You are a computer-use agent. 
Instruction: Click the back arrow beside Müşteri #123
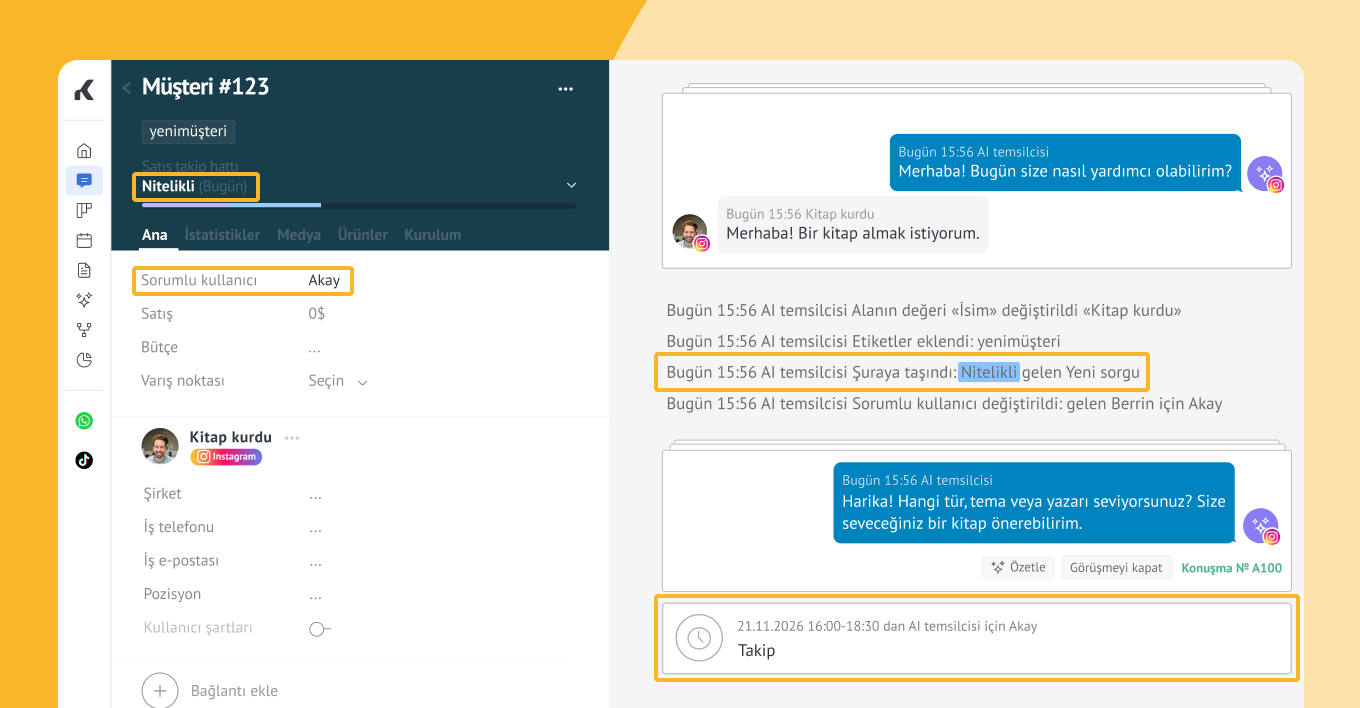click(127, 88)
